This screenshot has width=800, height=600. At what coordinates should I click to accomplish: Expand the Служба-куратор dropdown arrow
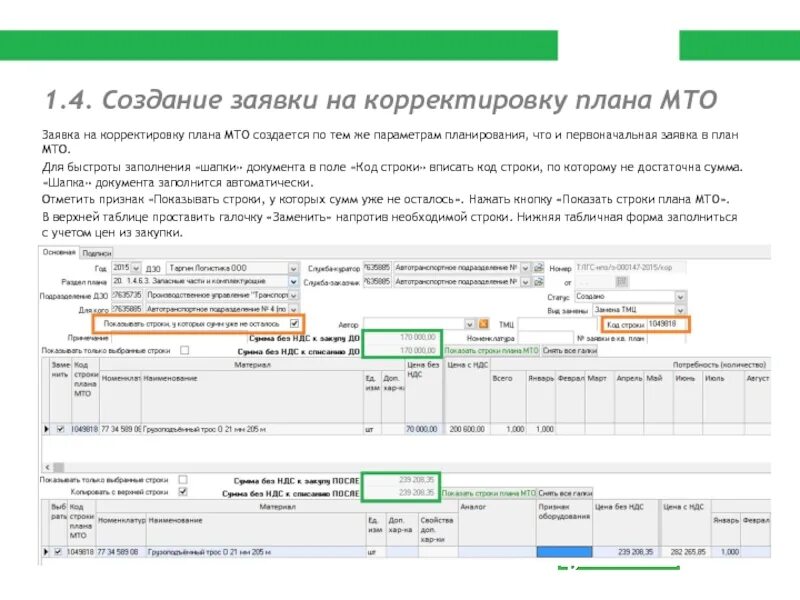(525, 267)
